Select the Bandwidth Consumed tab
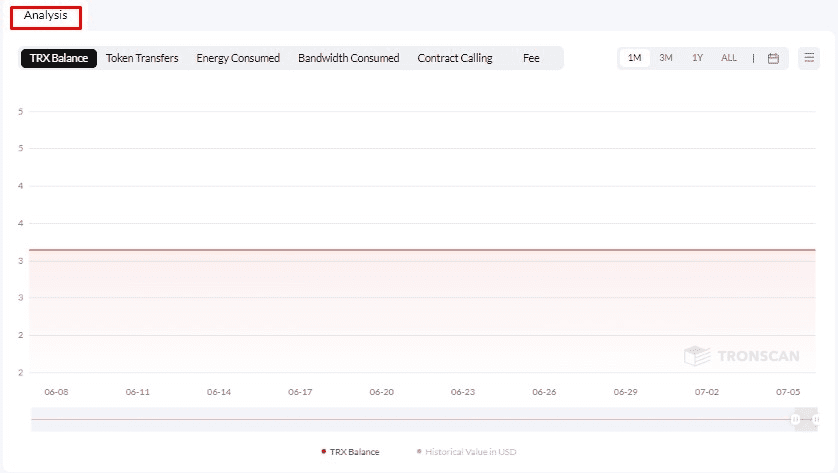The height and width of the screenshot is (473, 838). 348,58
